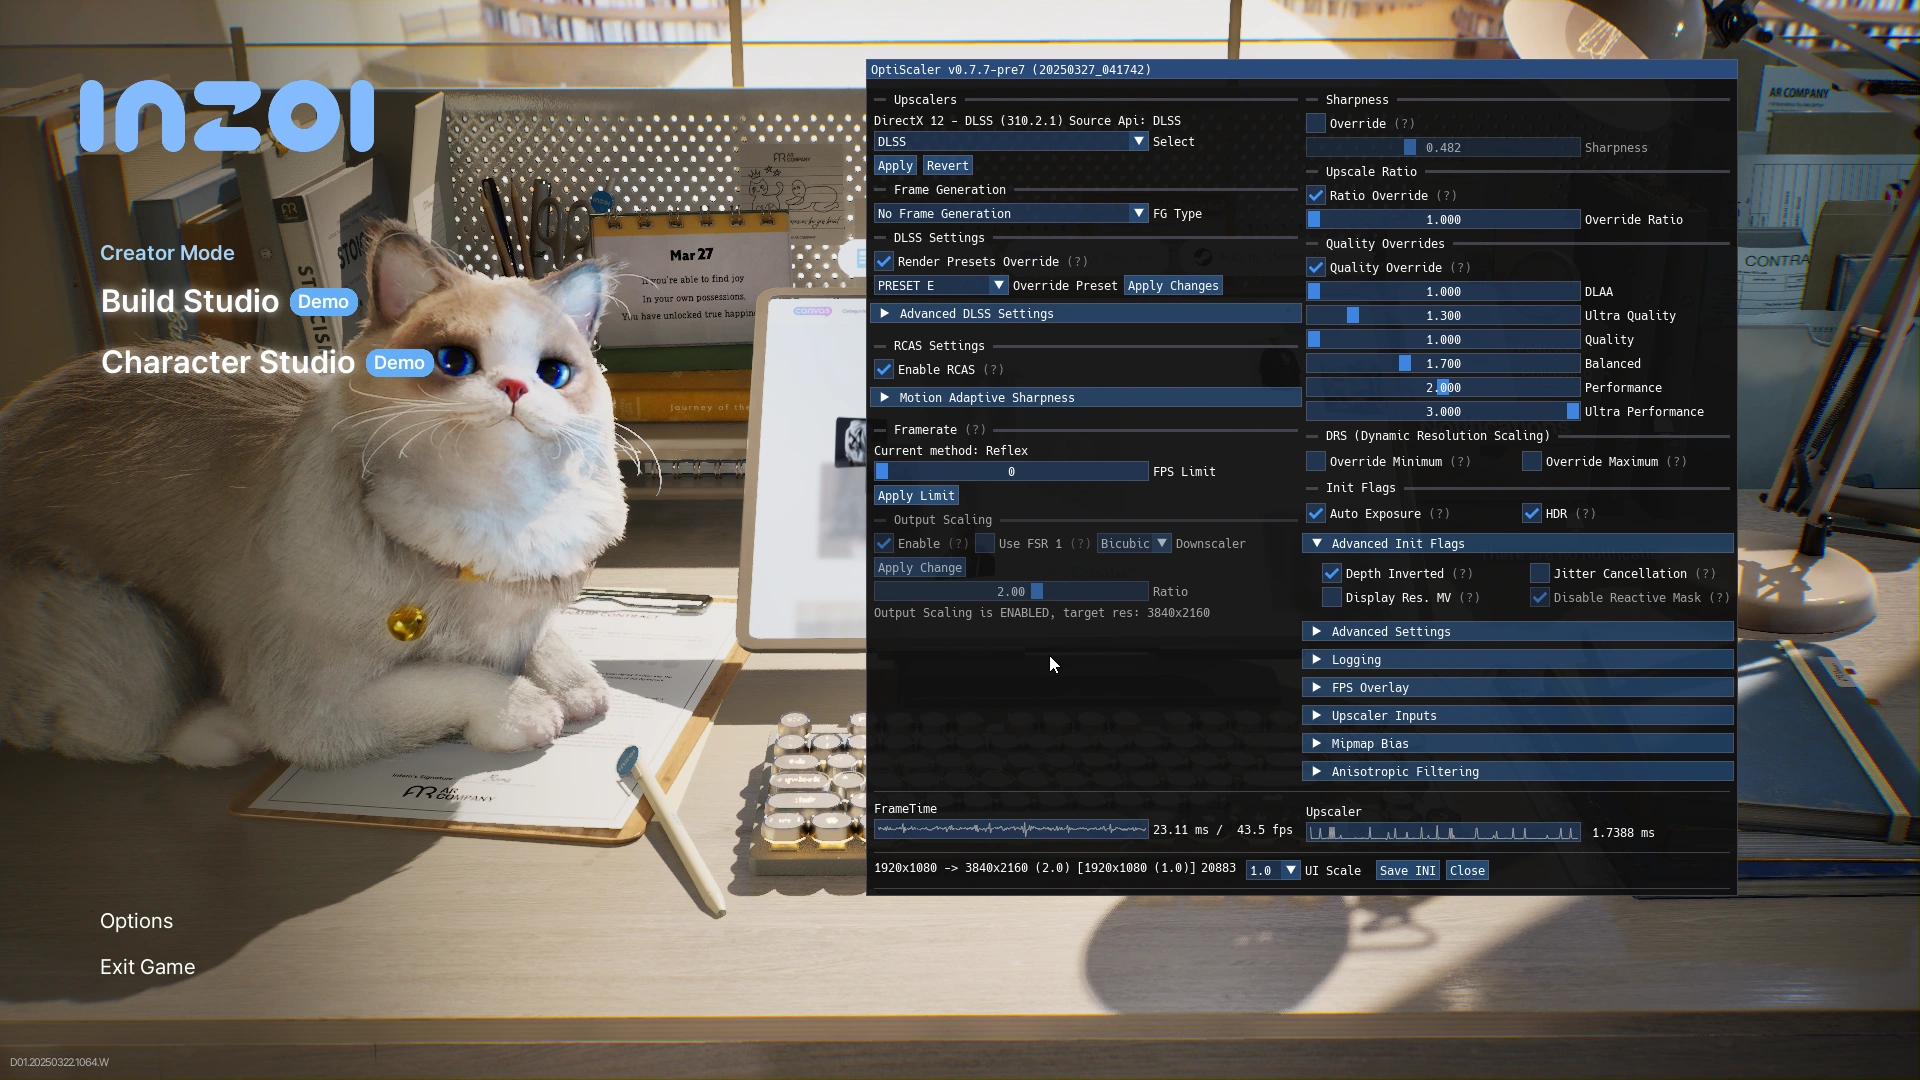1920x1080 pixels.
Task: Click the Output Scaling Ratio slider
Action: (1011, 592)
